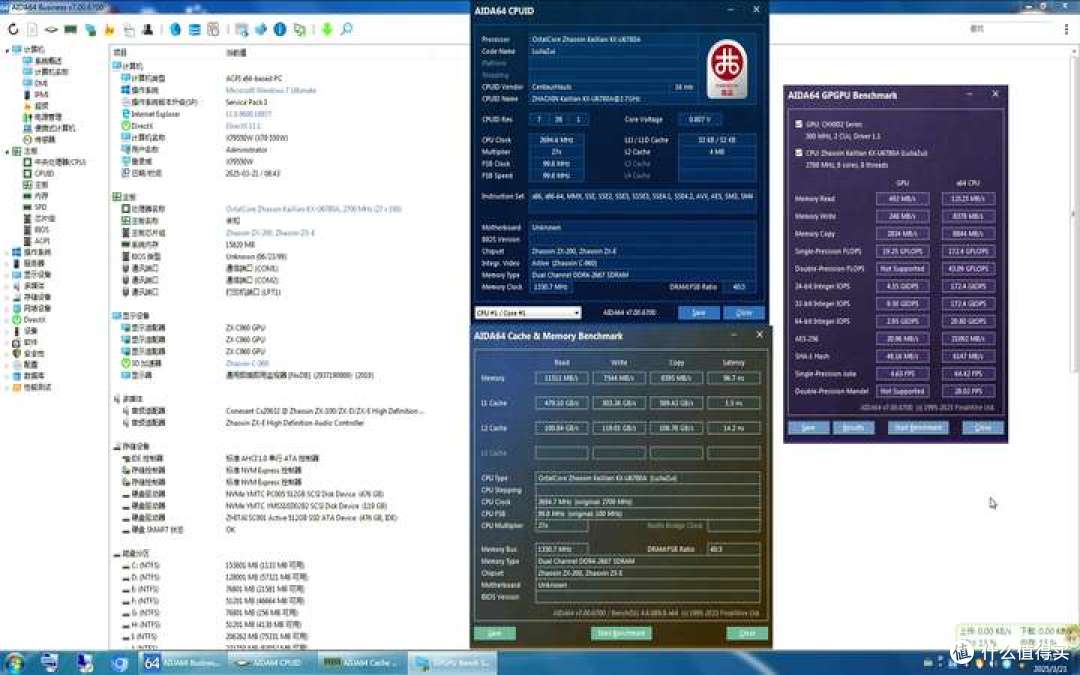Click the GPU AES-256 result in GPGPU benchmark
The height and width of the screenshot is (675, 1080).
coord(902,339)
